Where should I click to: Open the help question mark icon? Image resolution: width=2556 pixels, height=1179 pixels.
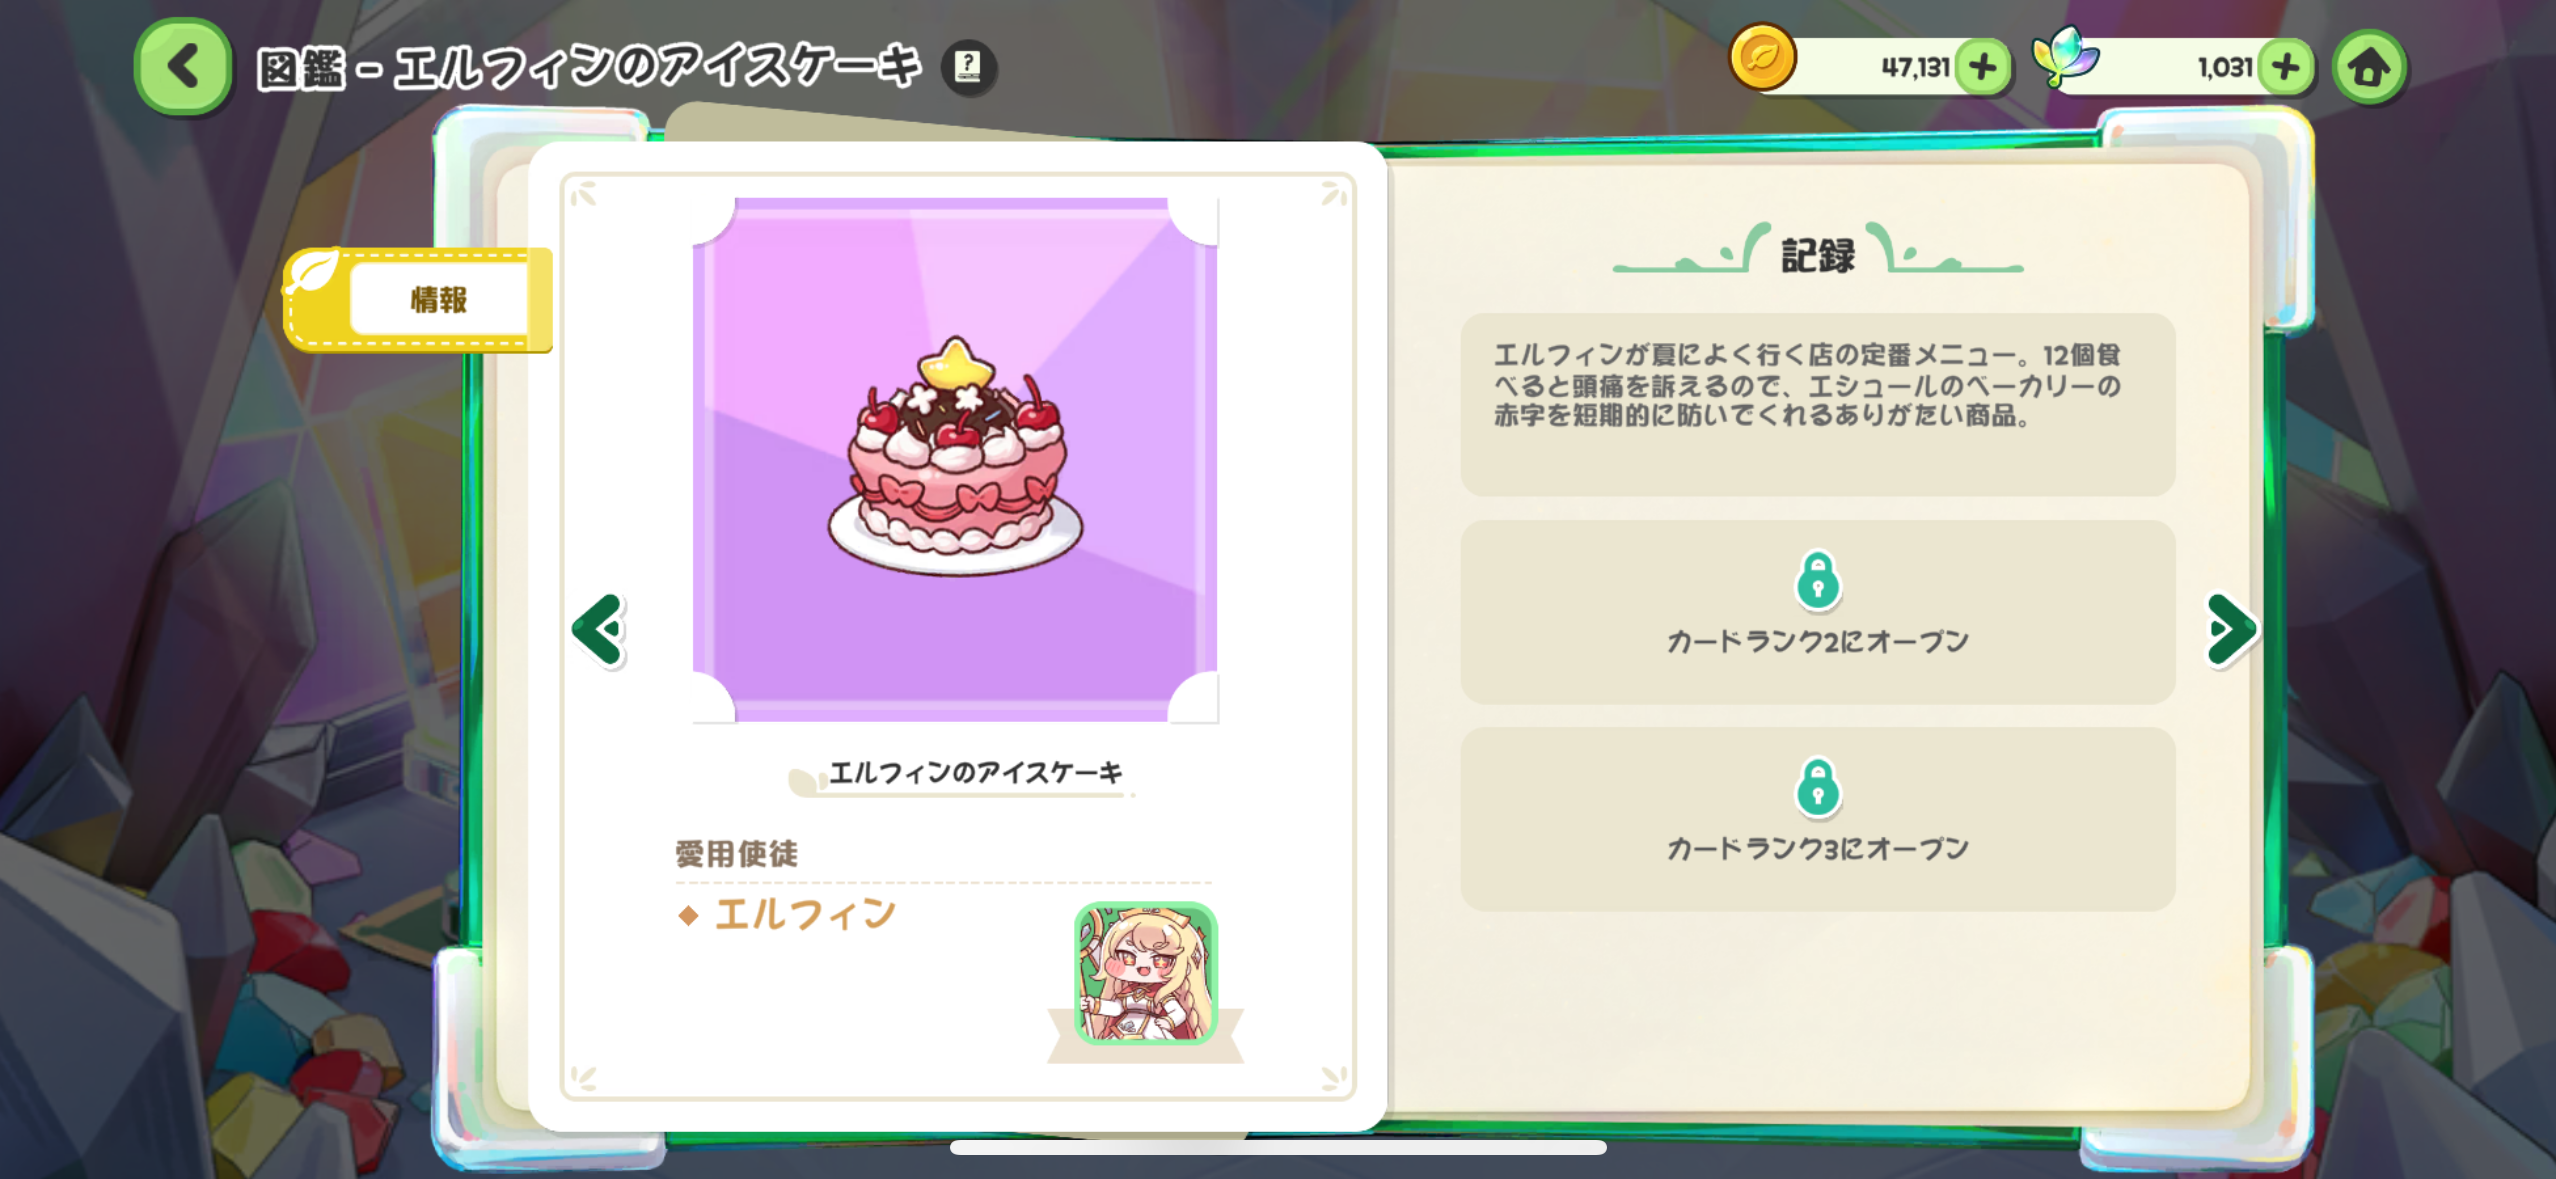coord(968,68)
